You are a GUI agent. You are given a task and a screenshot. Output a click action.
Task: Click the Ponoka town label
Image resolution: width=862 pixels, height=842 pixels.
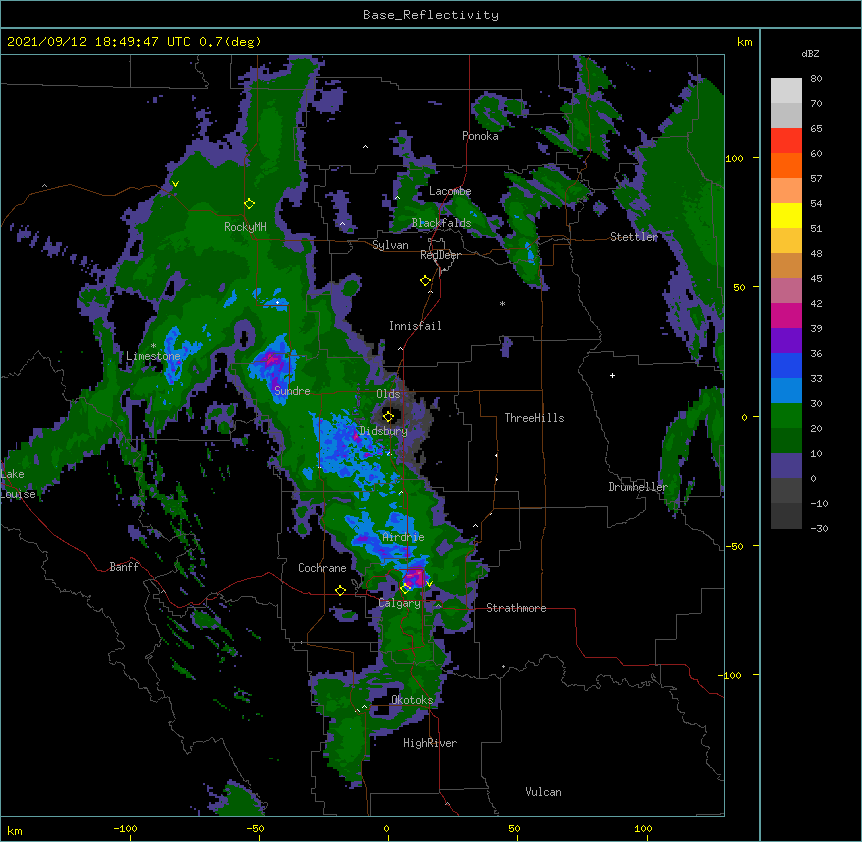pos(480,136)
